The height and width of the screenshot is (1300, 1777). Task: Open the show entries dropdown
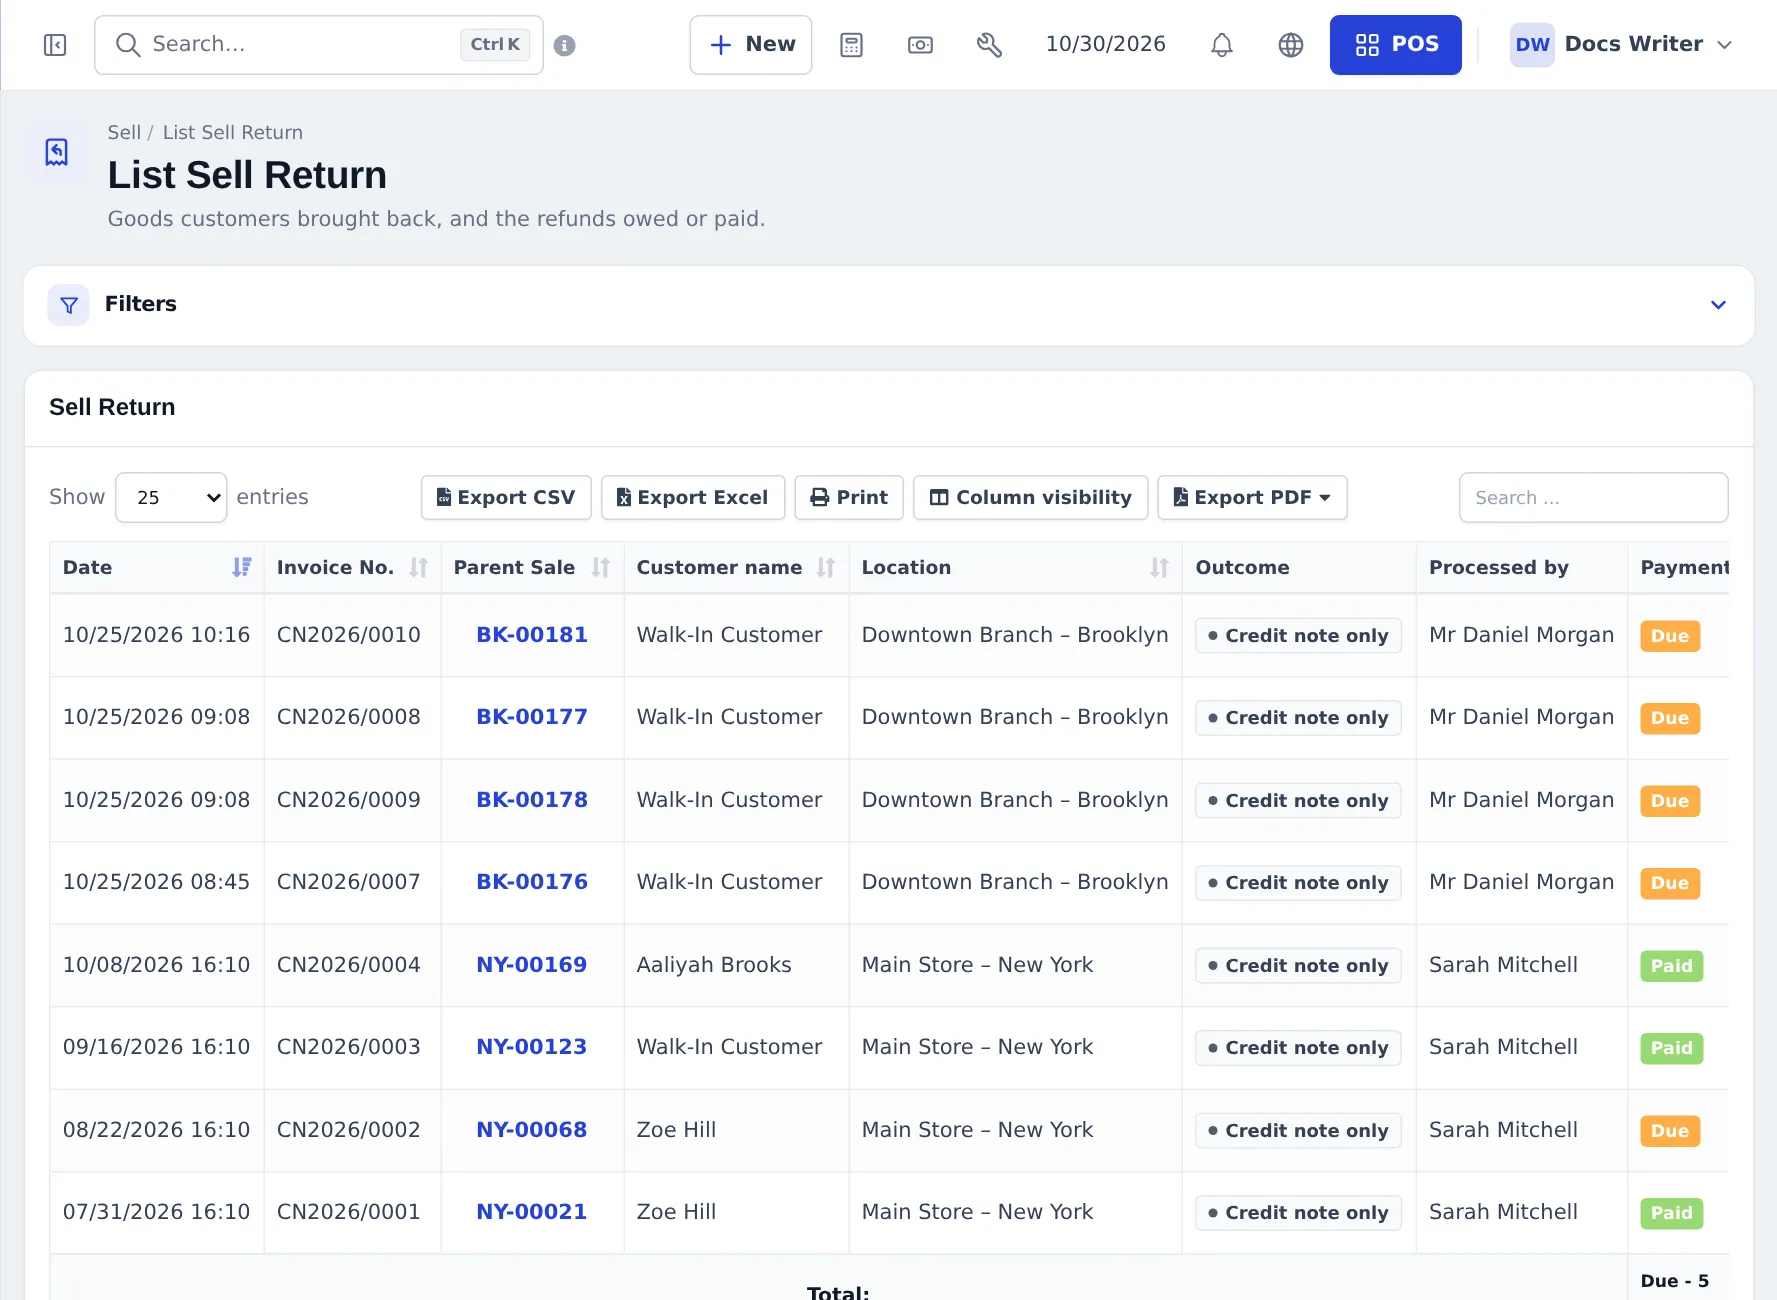pos(171,497)
